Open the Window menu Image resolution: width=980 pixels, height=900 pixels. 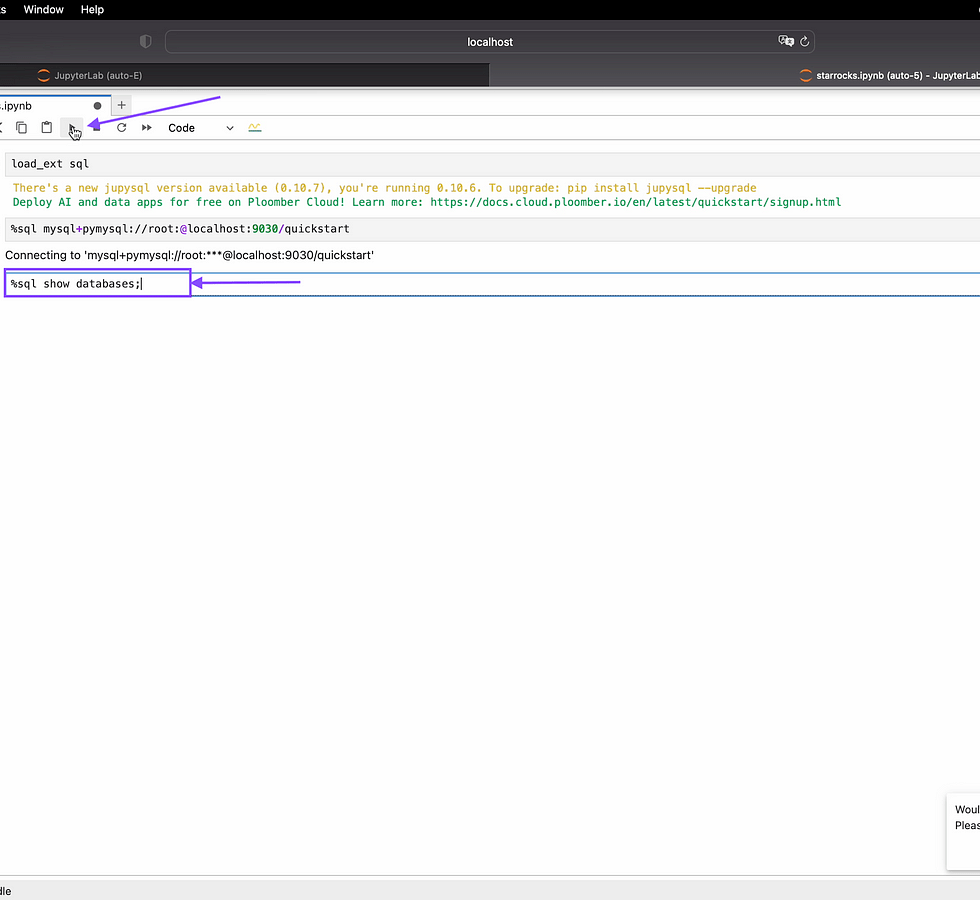pyautogui.click(x=43, y=9)
